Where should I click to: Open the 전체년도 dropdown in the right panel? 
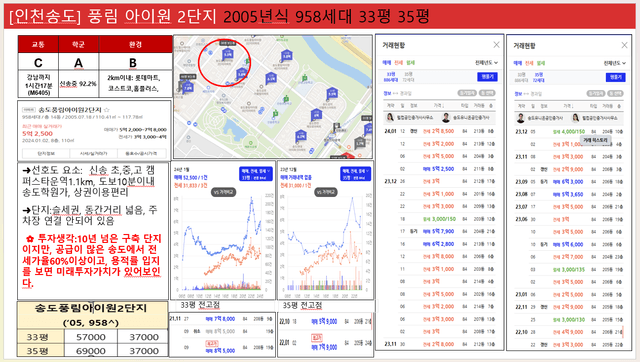tap(615, 63)
